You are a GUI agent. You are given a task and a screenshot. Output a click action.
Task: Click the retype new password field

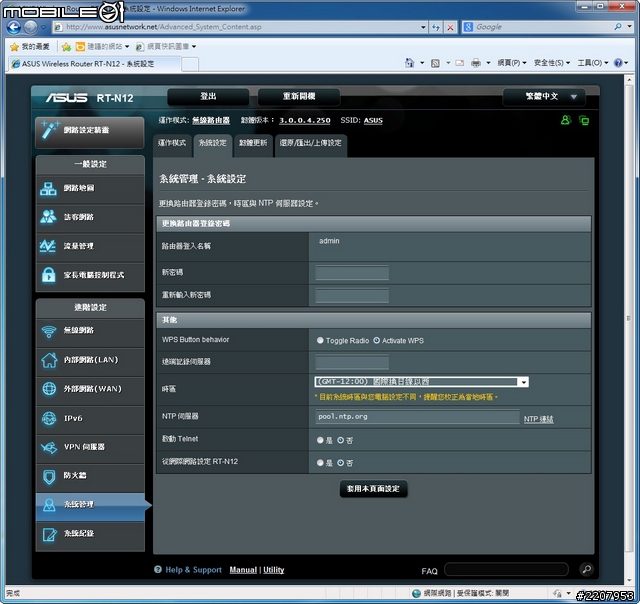pos(352,295)
